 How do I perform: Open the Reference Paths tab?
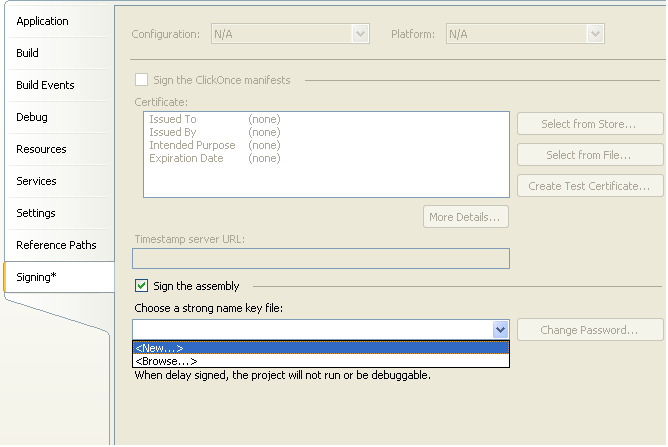[56, 245]
